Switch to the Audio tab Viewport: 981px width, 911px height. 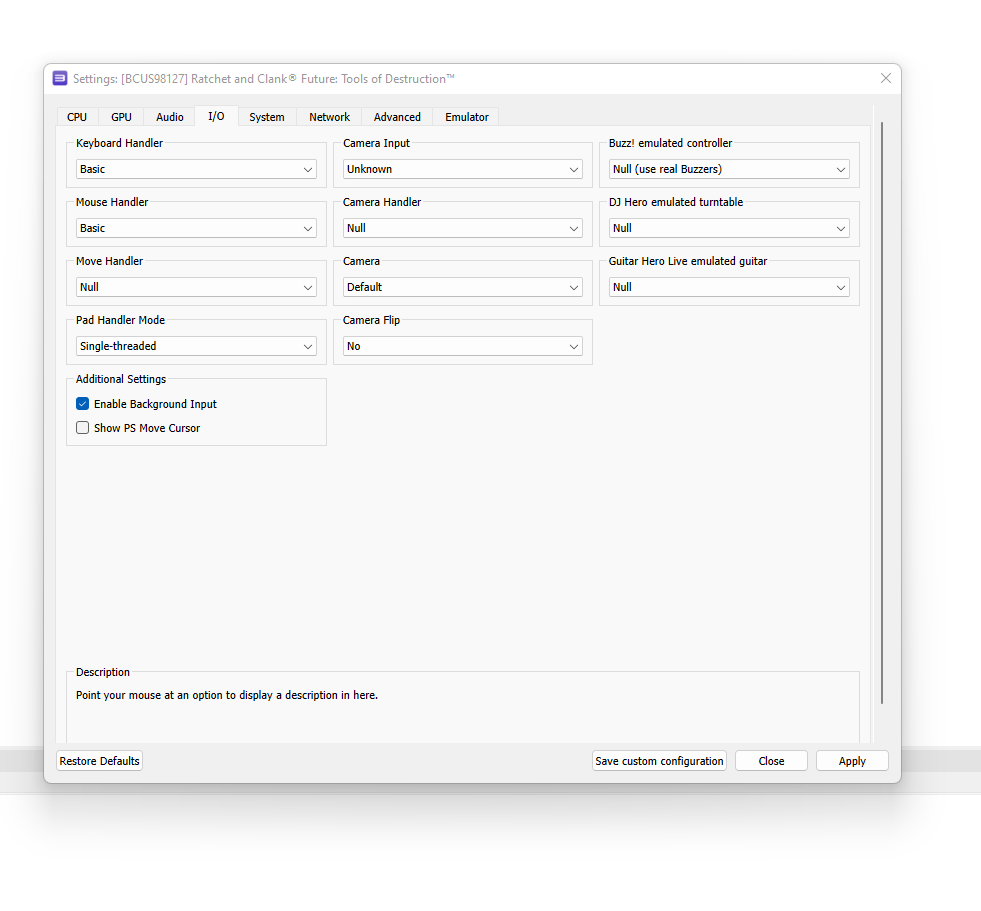click(169, 116)
